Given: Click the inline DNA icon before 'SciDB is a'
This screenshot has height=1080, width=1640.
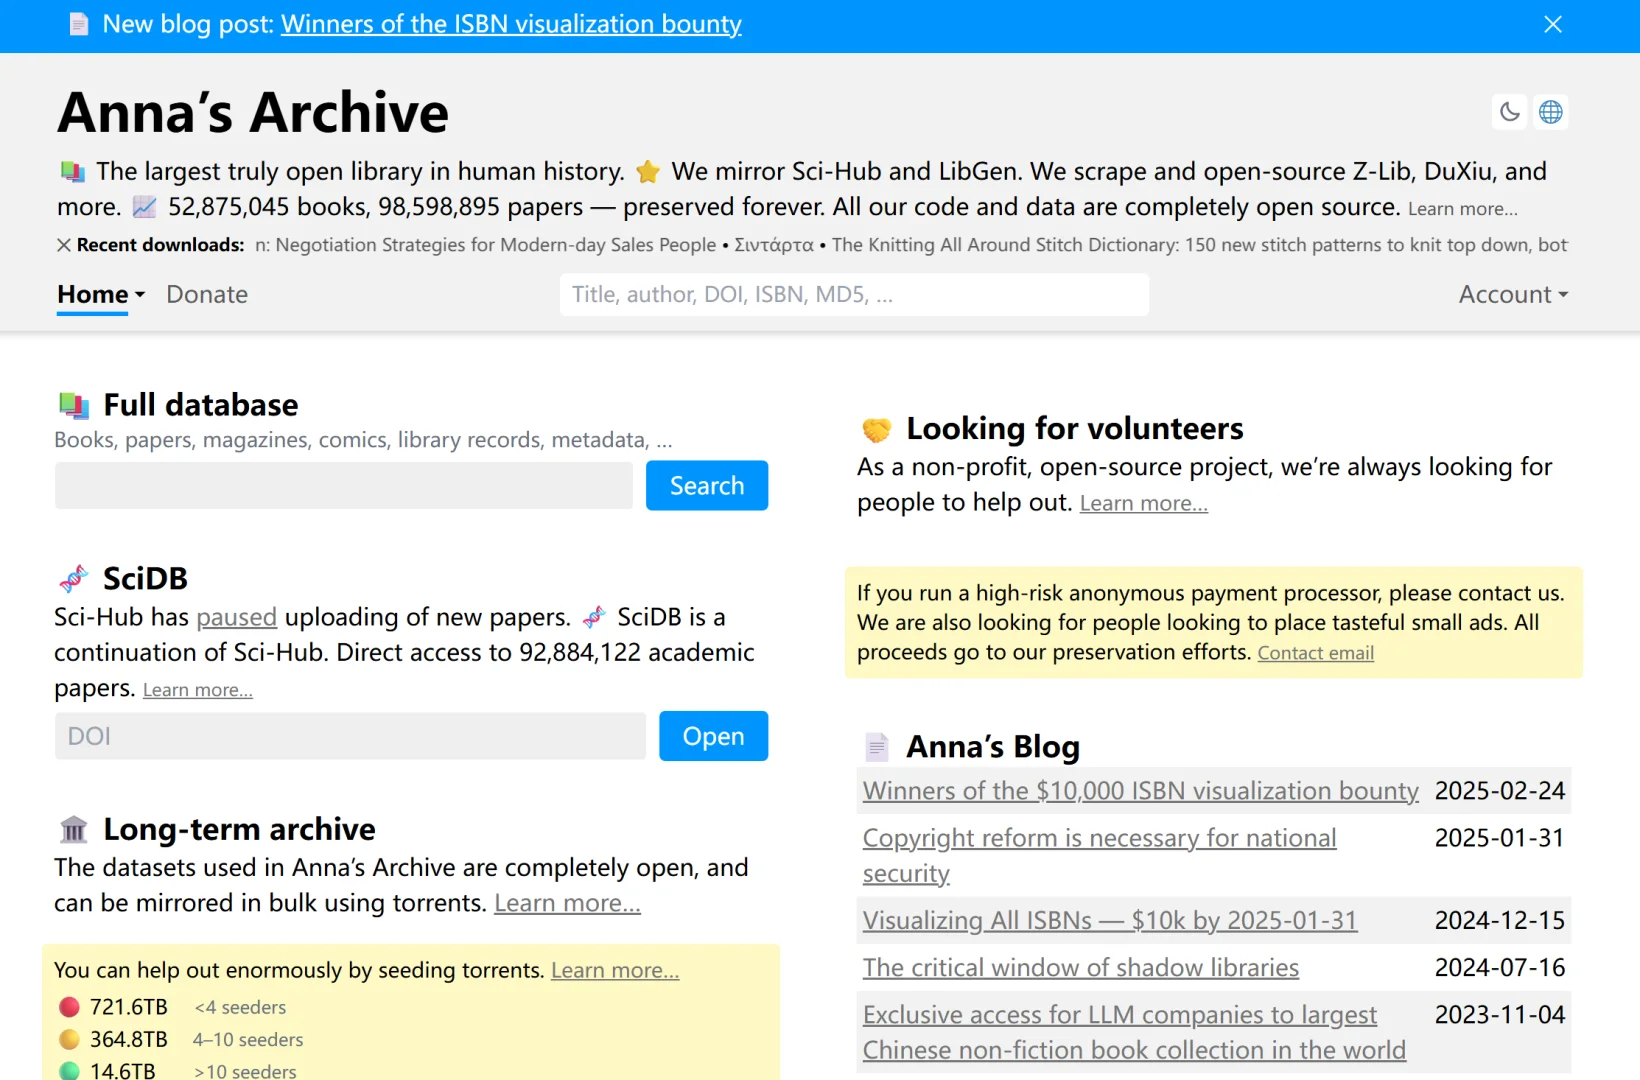Looking at the screenshot, I should click(594, 617).
